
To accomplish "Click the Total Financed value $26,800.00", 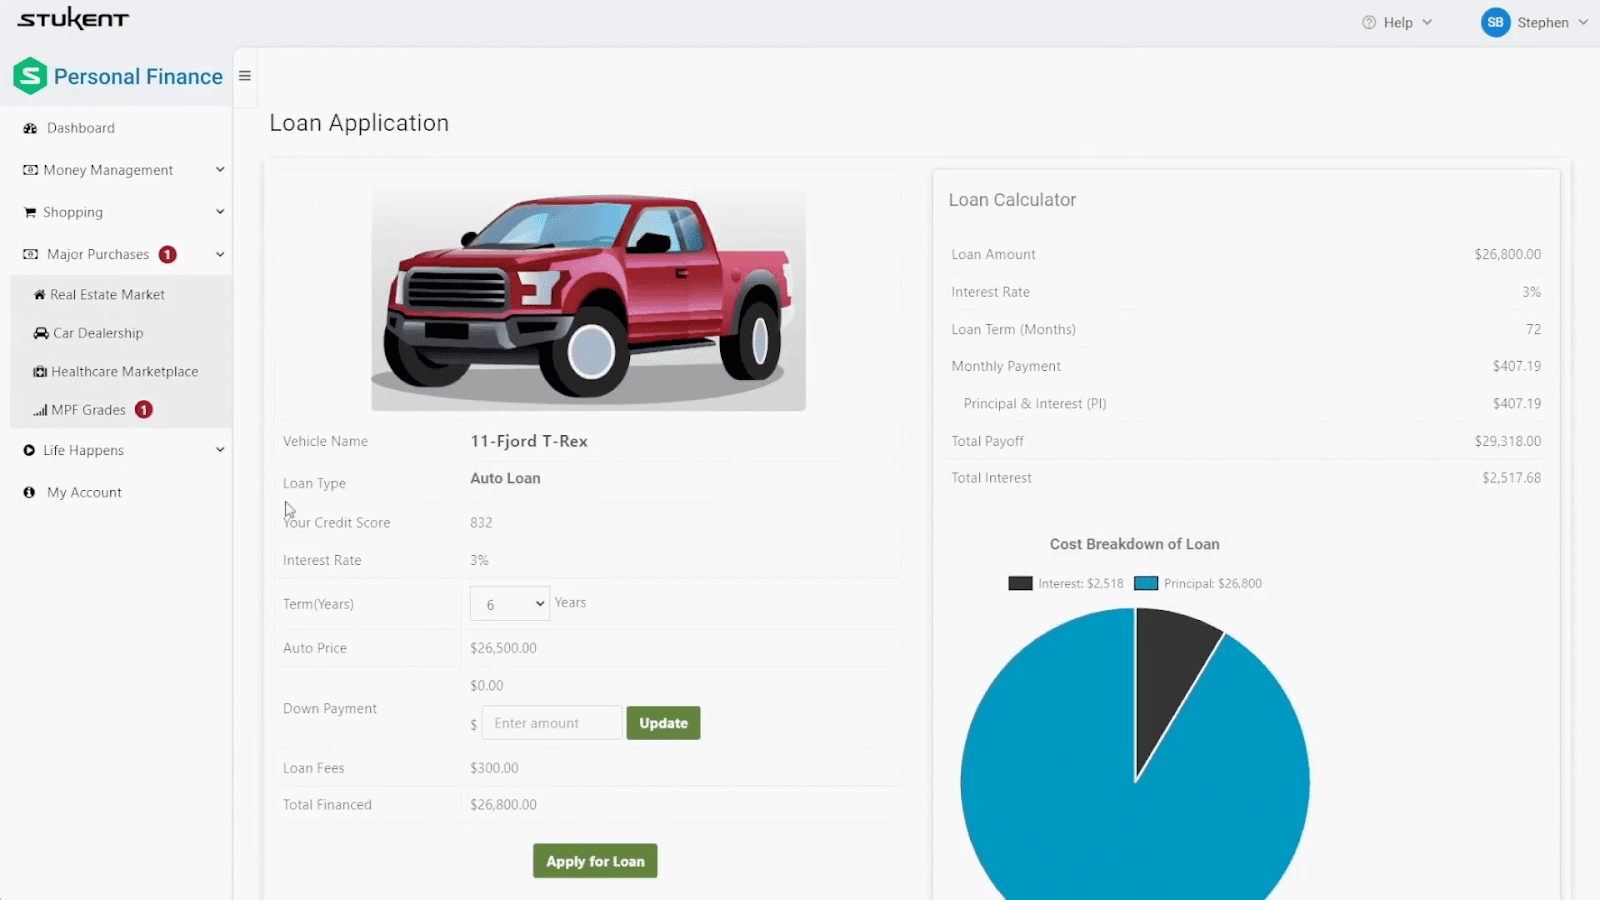I will click(x=503, y=804).
